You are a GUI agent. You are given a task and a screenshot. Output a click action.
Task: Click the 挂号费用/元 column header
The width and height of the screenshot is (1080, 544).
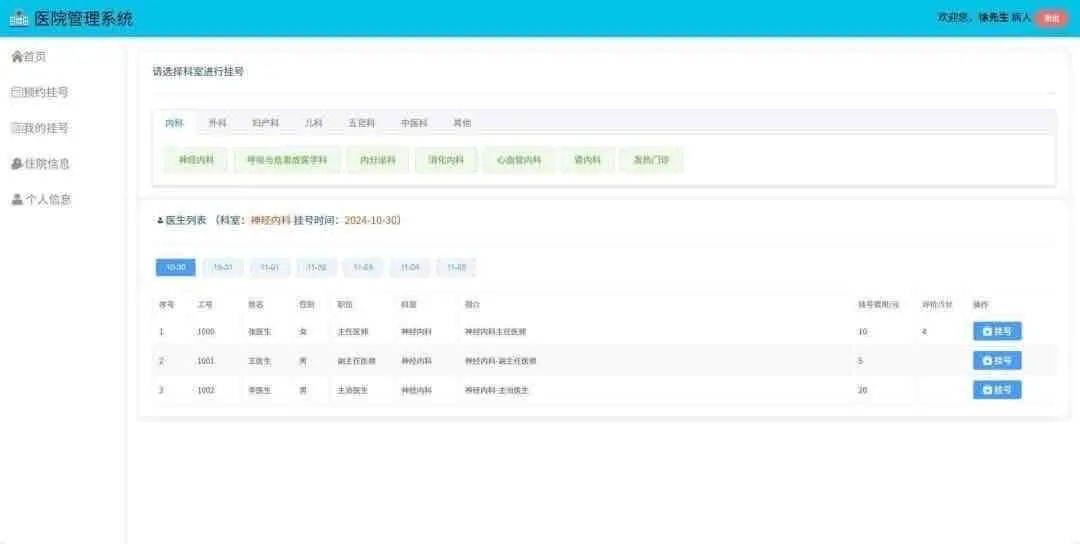(x=878, y=304)
